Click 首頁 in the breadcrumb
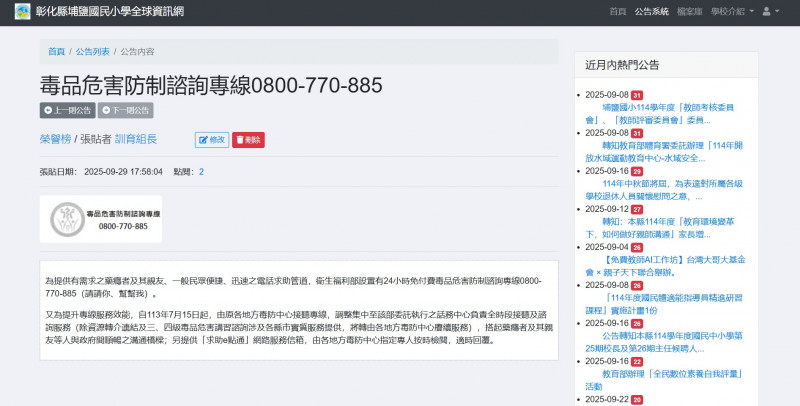The height and width of the screenshot is (406, 800). point(56,51)
